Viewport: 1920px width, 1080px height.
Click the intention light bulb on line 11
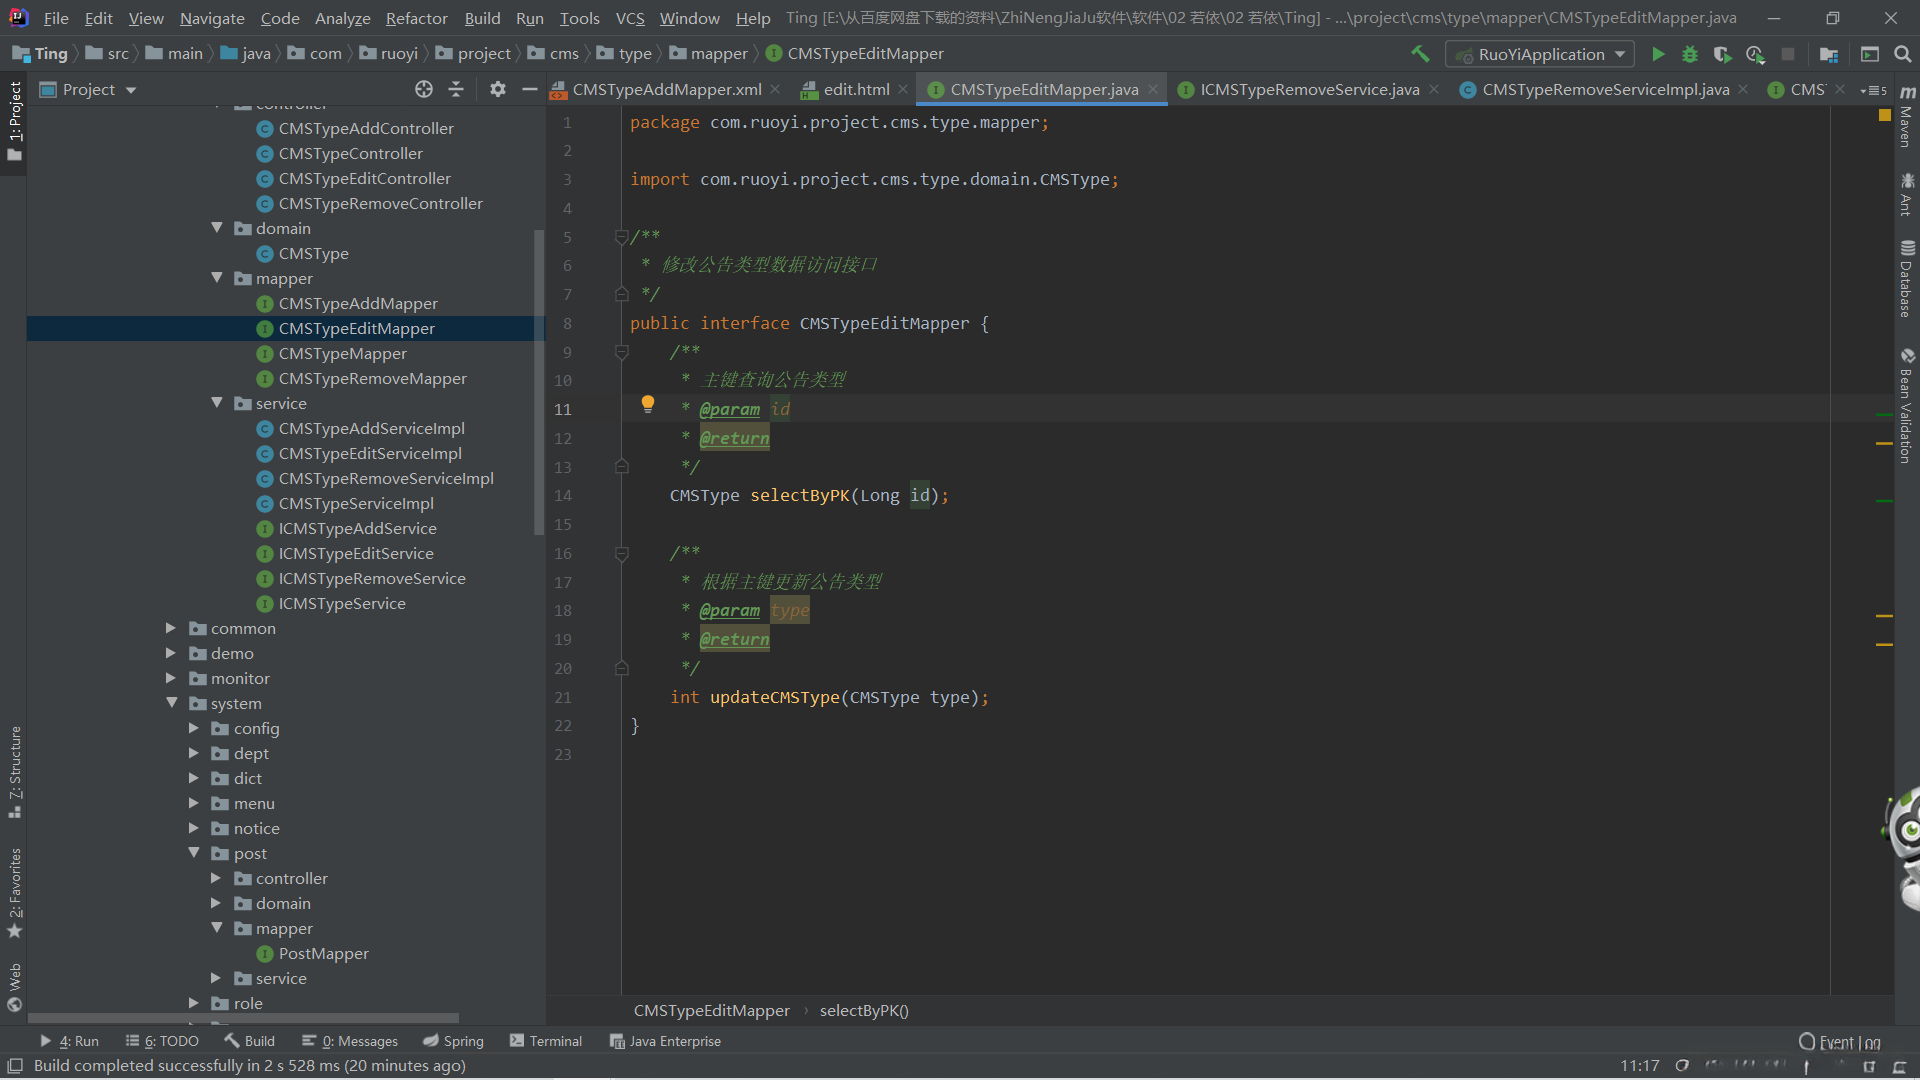click(648, 404)
